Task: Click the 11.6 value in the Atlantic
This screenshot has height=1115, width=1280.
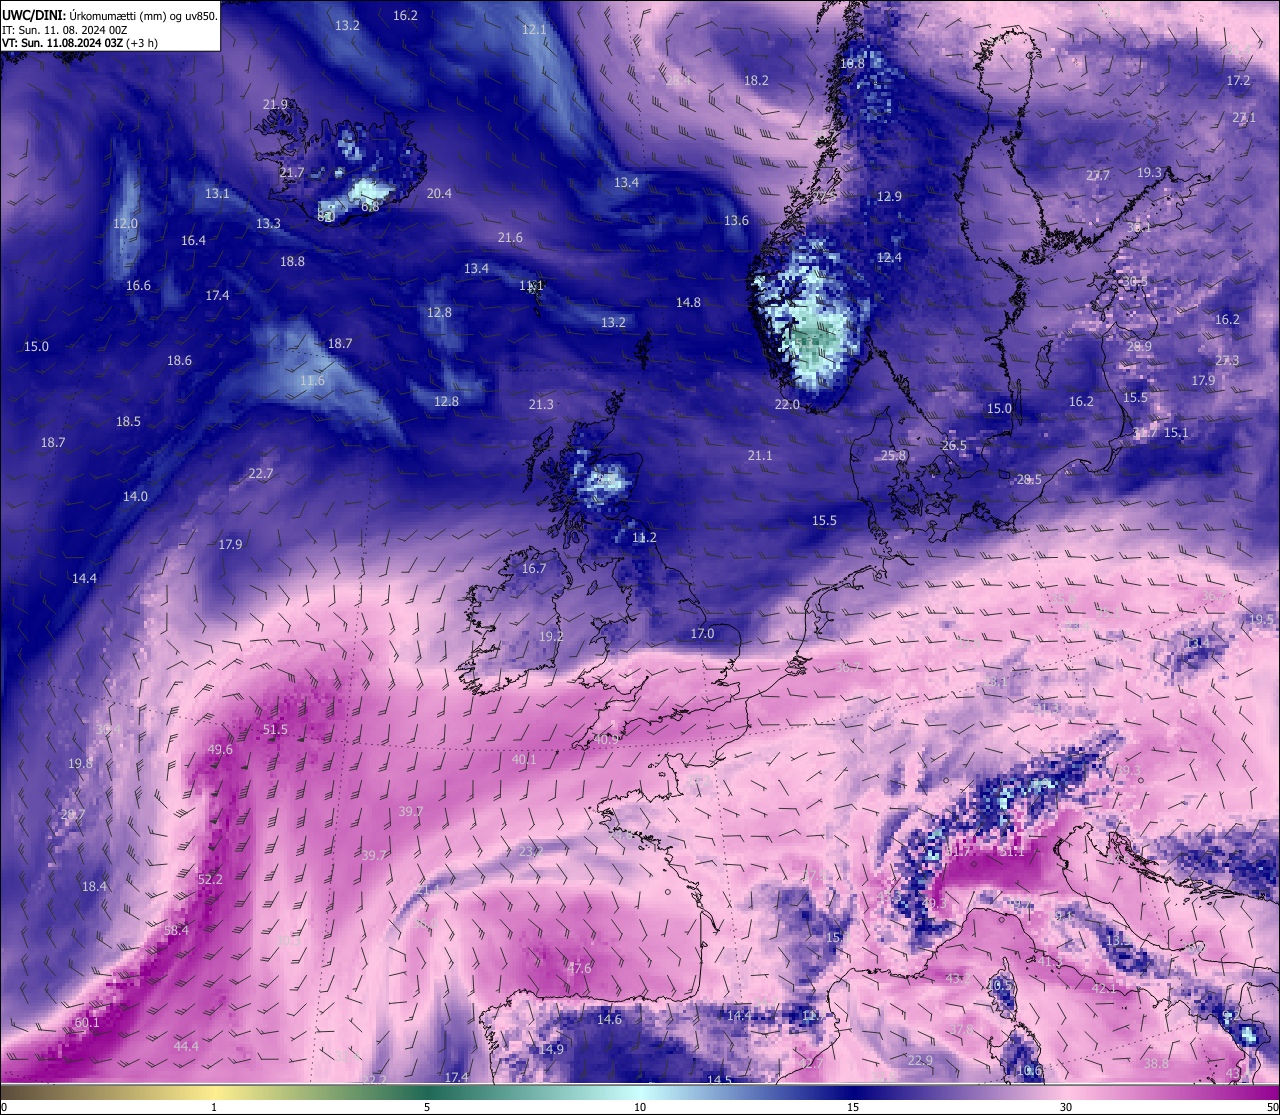Action: pos(312,381)
